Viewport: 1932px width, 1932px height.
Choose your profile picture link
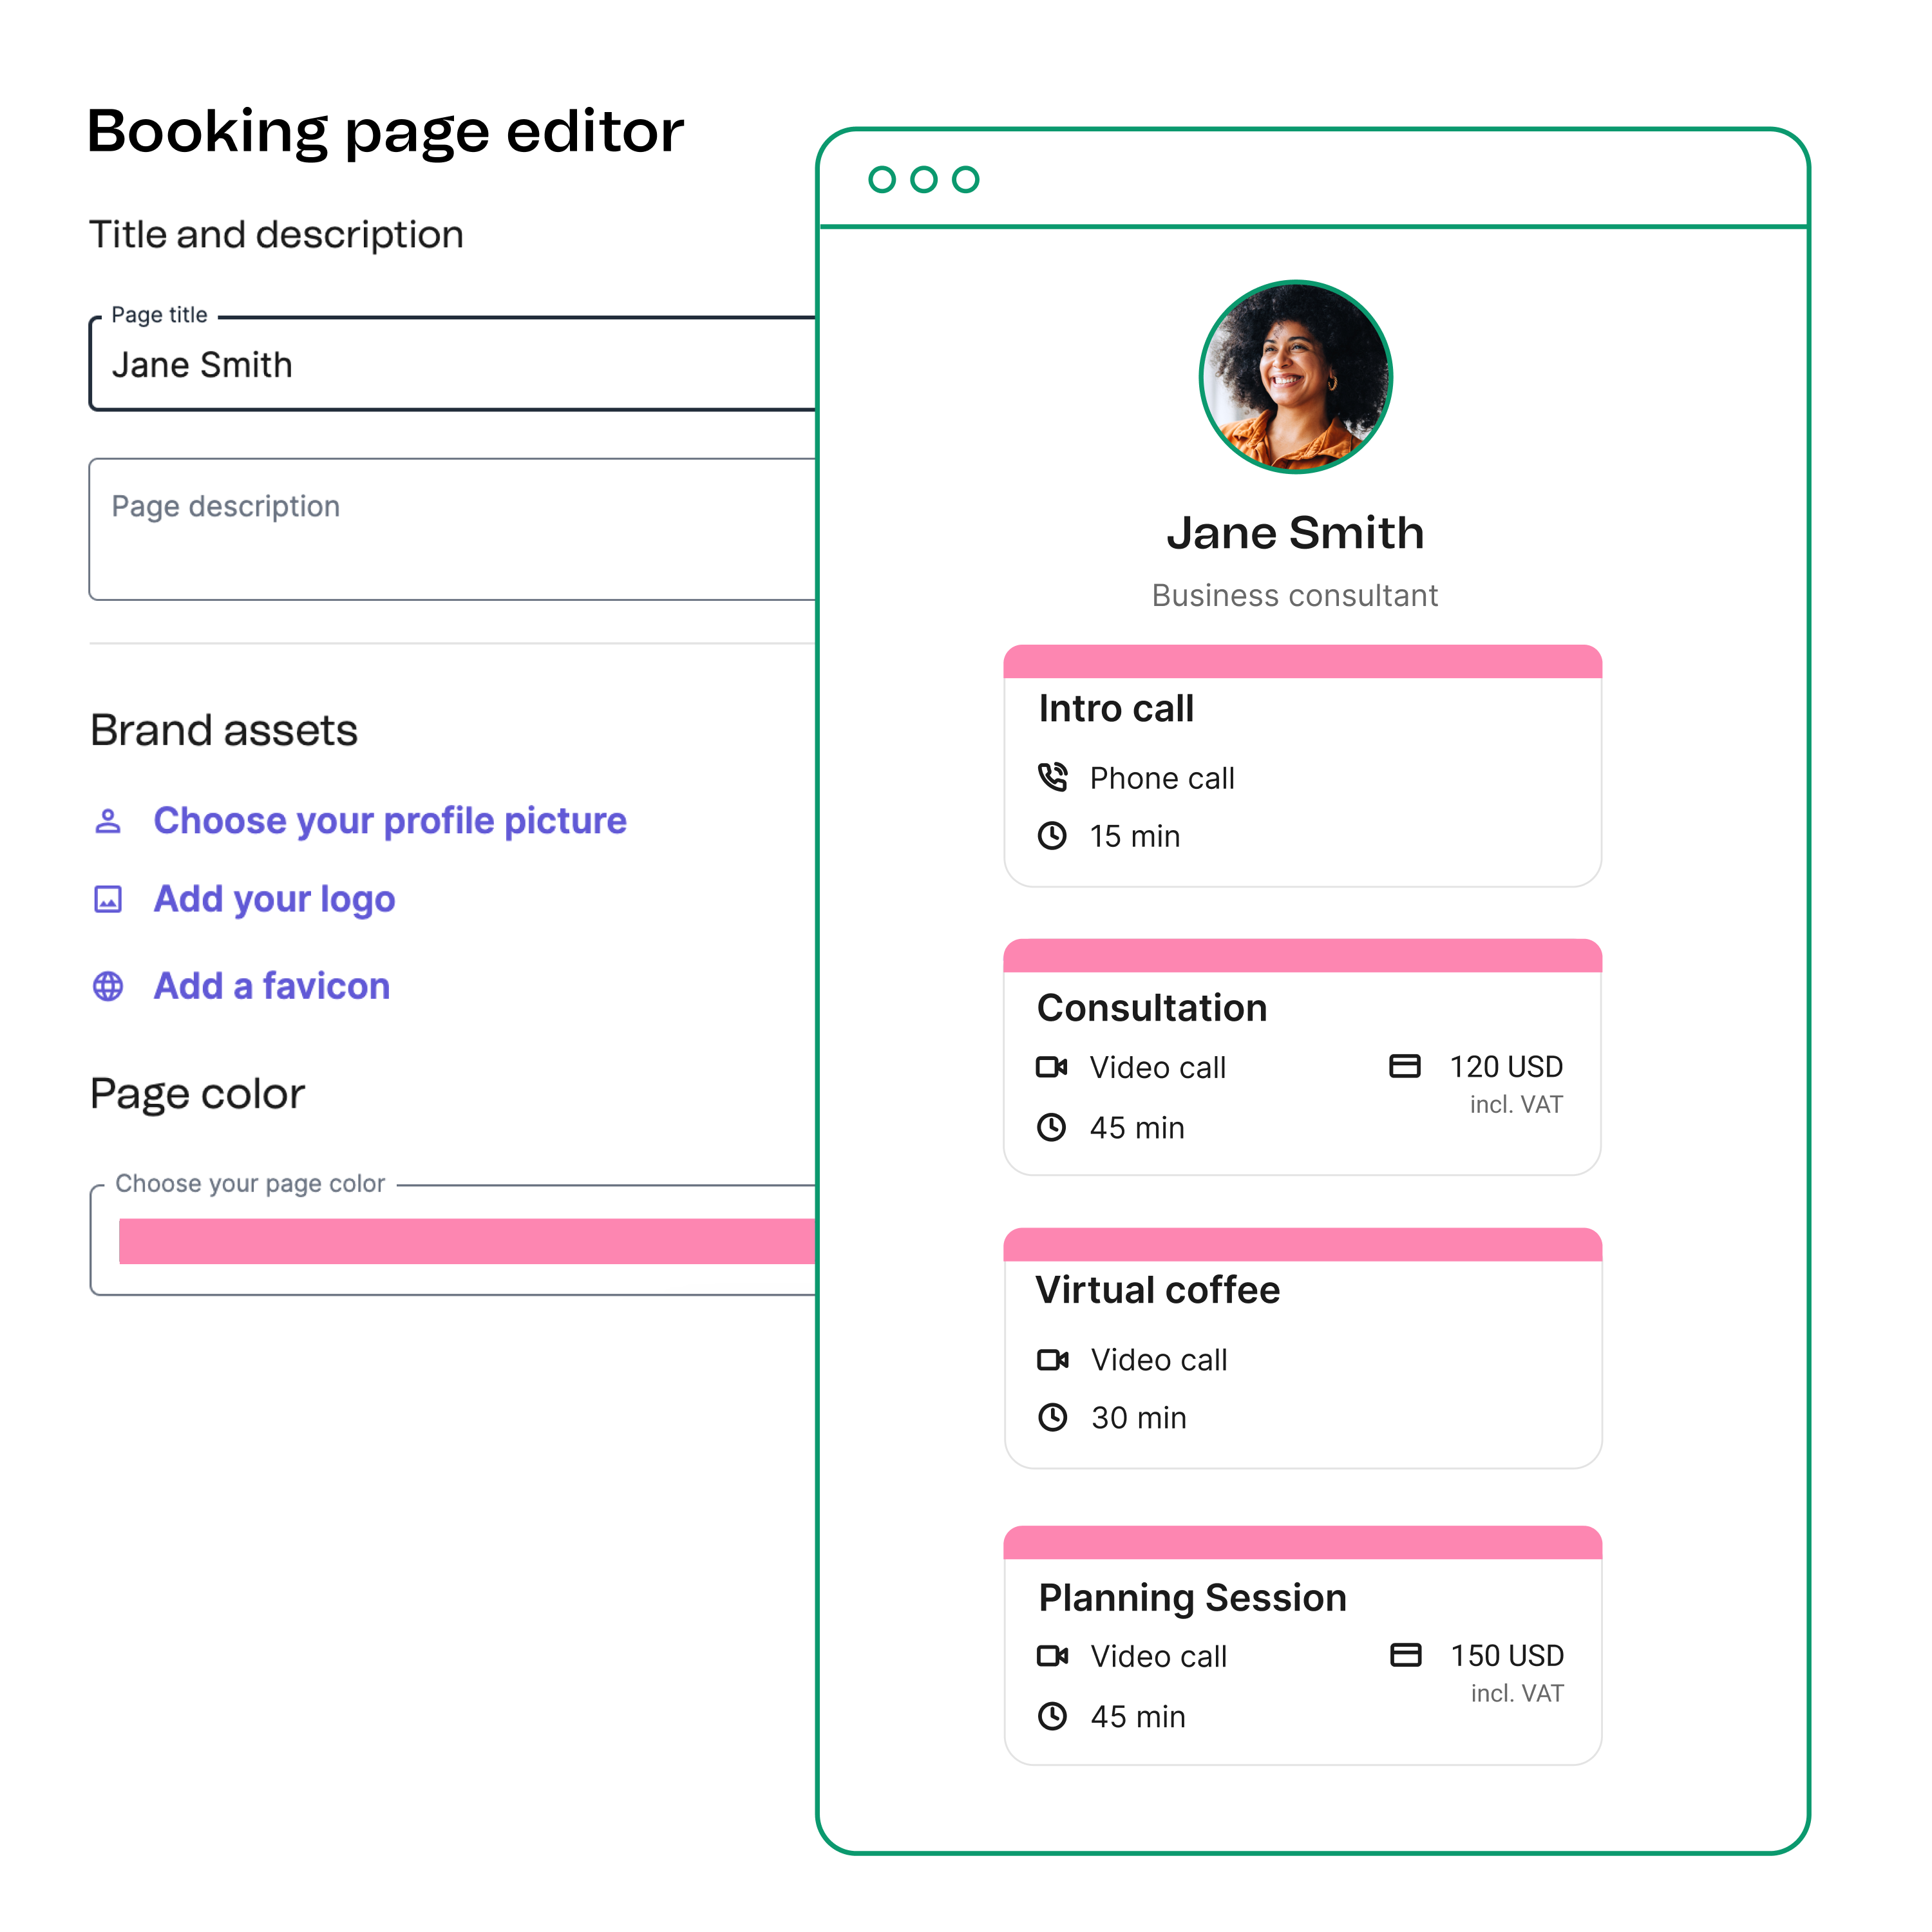click(390, 821)
